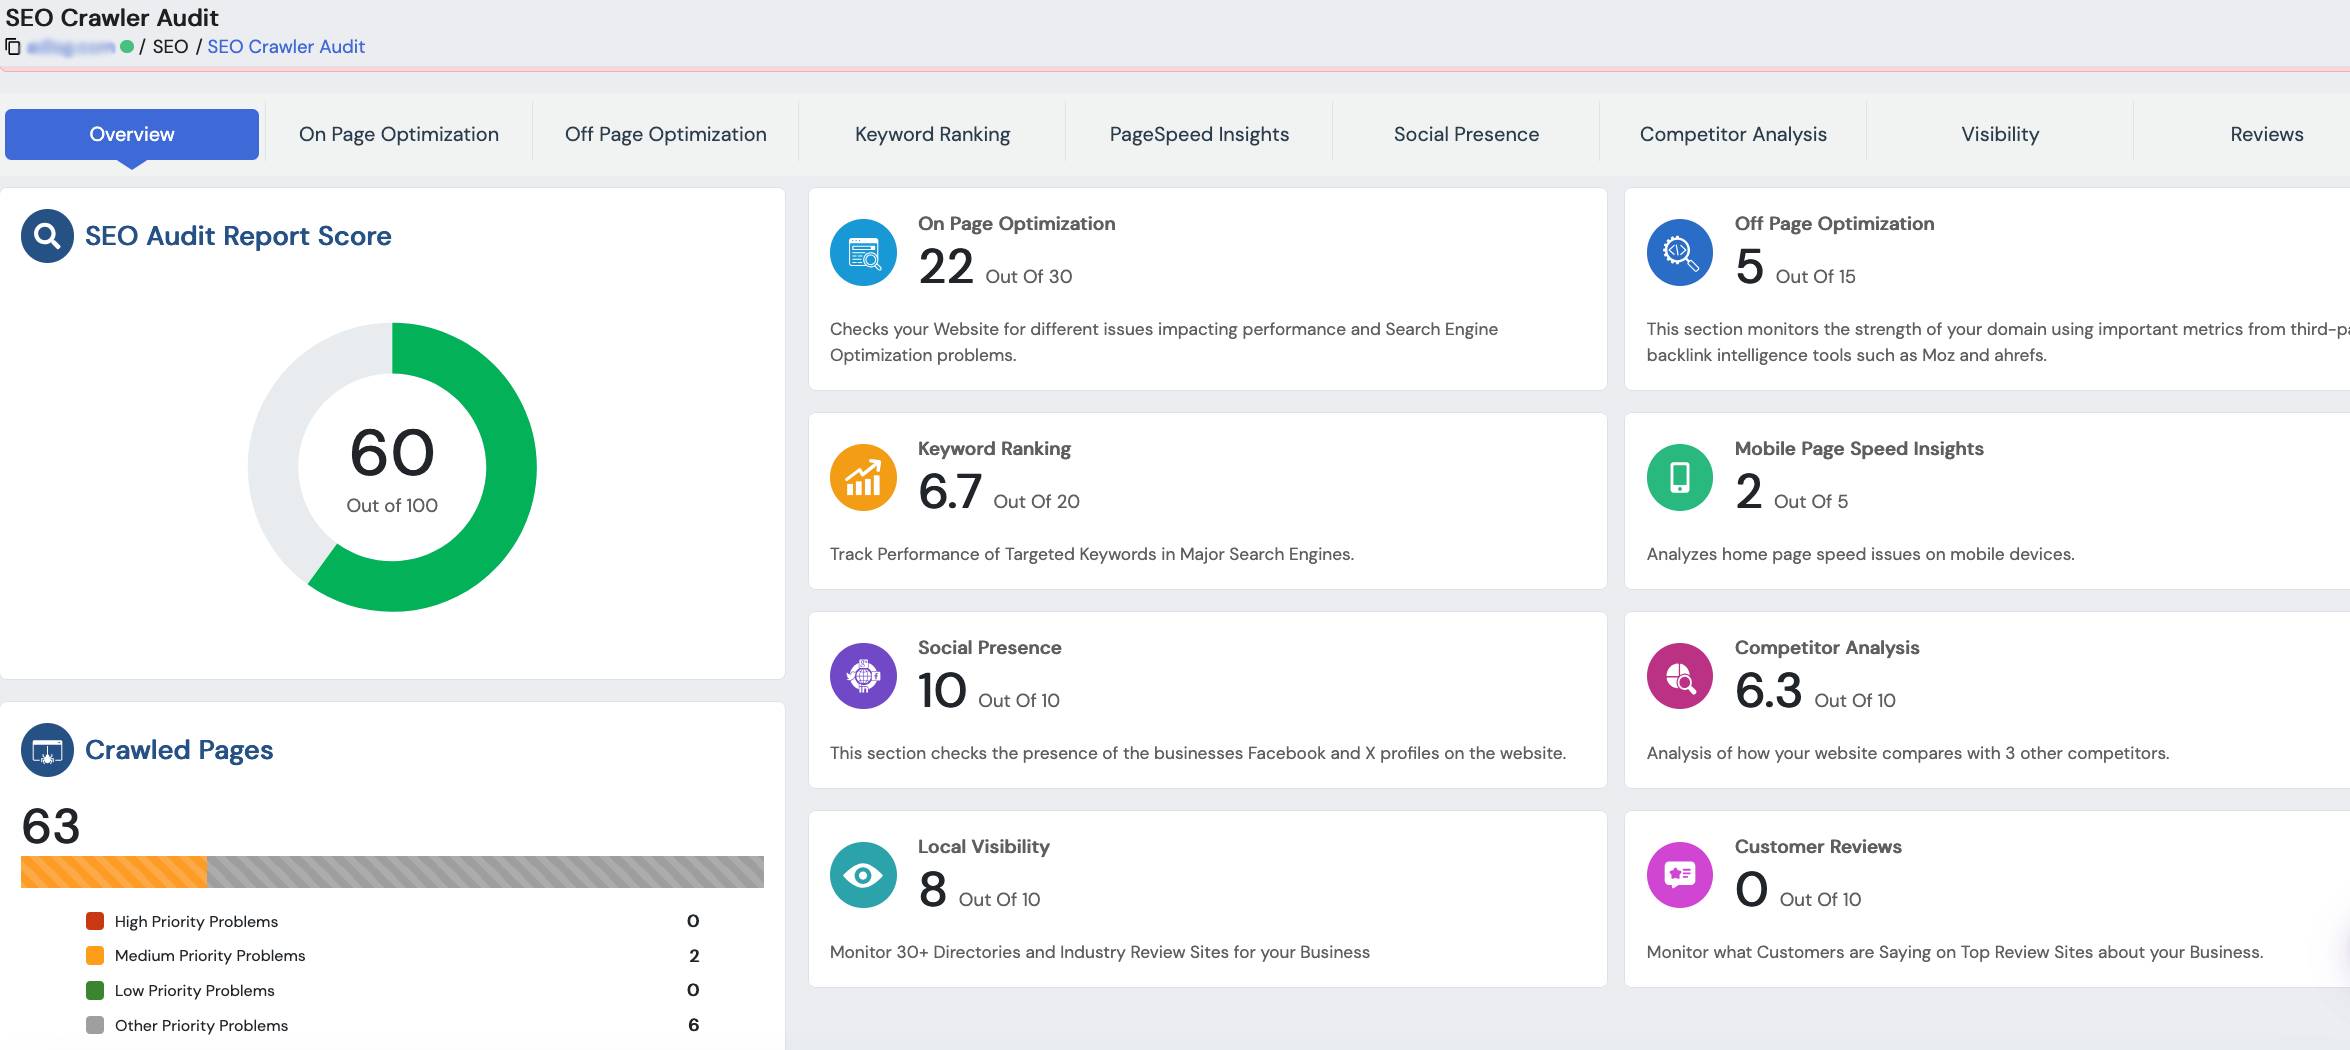Click the copy icon beside the domain name

[x=13, y=47]
